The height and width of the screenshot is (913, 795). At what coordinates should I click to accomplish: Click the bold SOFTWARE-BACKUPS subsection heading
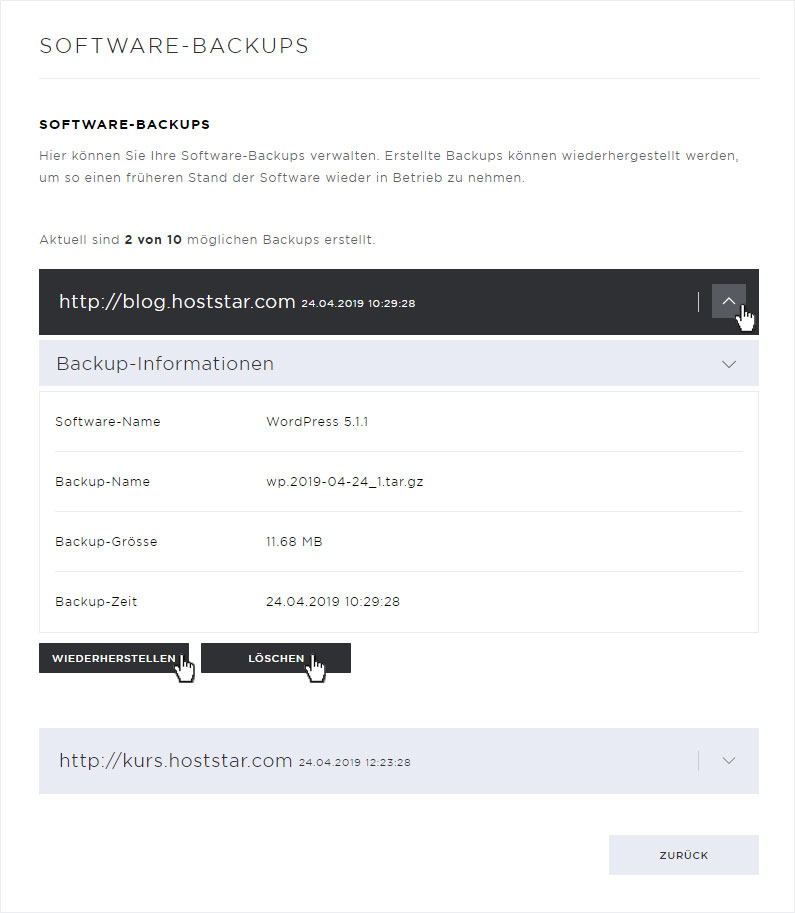(x=124, y=125)
